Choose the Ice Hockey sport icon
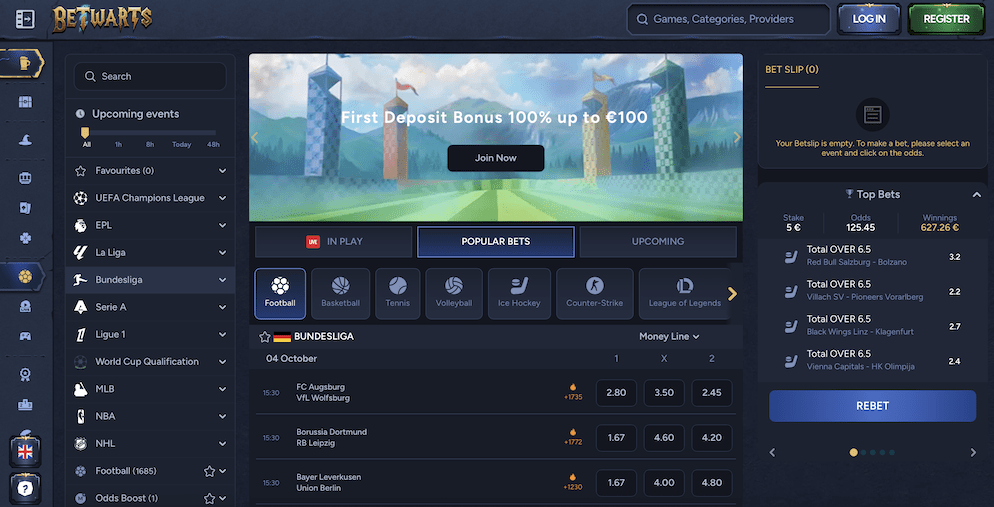Image resolution: width=994 pixels, height=507 pixels. click(519, 293)
